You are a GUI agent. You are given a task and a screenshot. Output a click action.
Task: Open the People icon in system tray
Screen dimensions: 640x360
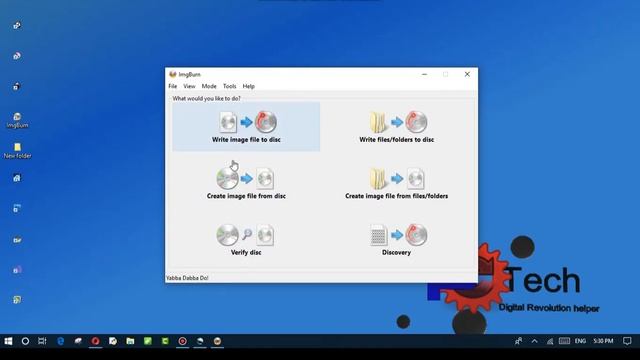pyautogui.click(x=518, y=341)
